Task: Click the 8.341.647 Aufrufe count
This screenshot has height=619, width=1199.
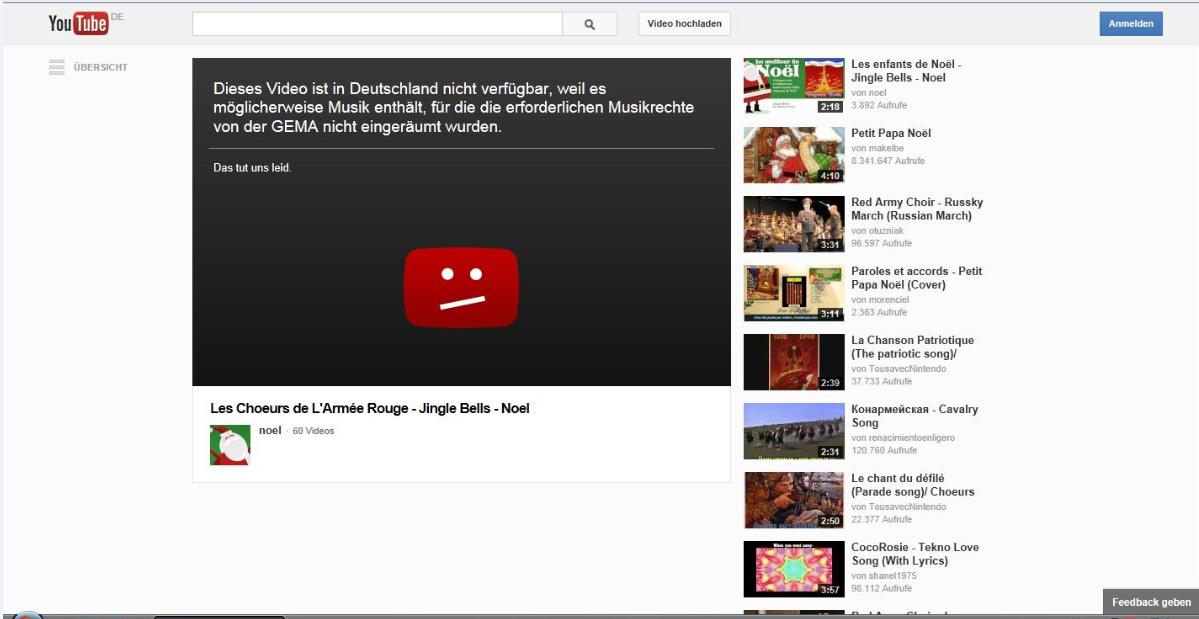Action: coord(888,160)
